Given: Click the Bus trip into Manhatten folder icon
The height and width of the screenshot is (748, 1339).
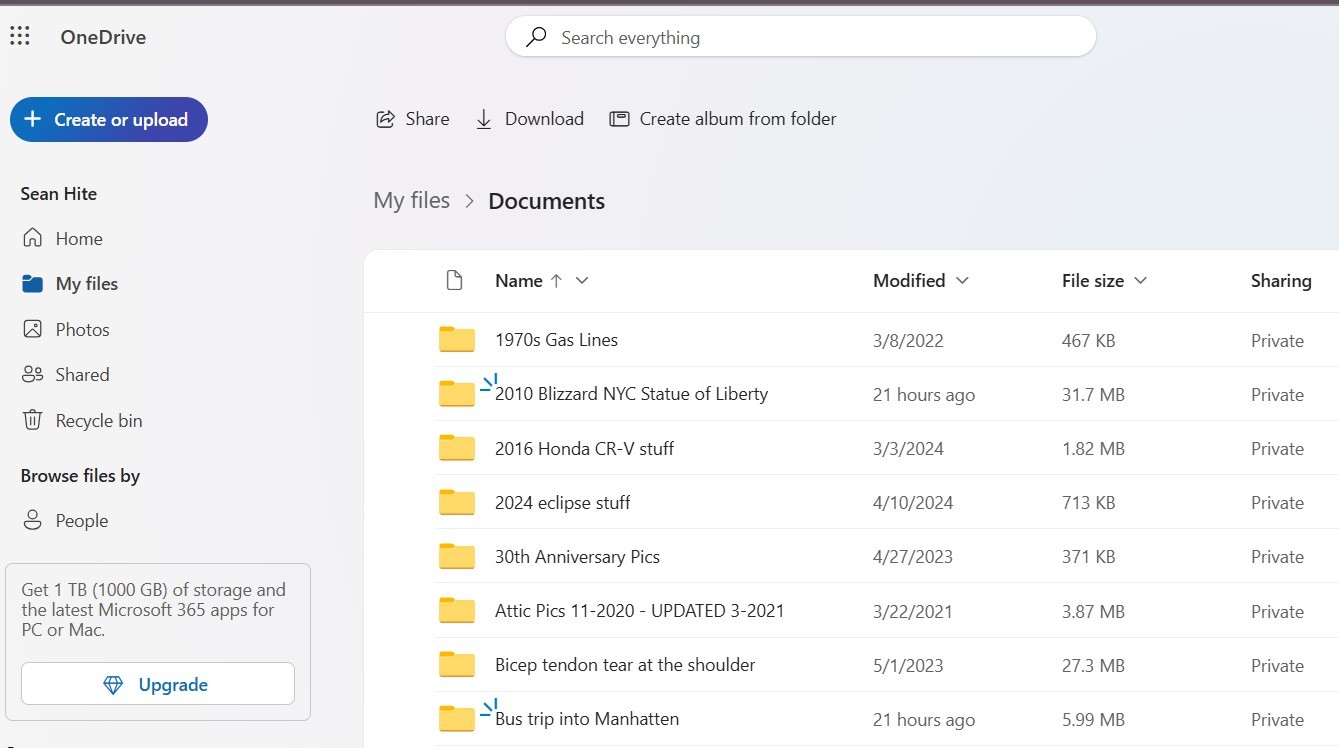Looking at the screenshot, I should coord(457,718).
